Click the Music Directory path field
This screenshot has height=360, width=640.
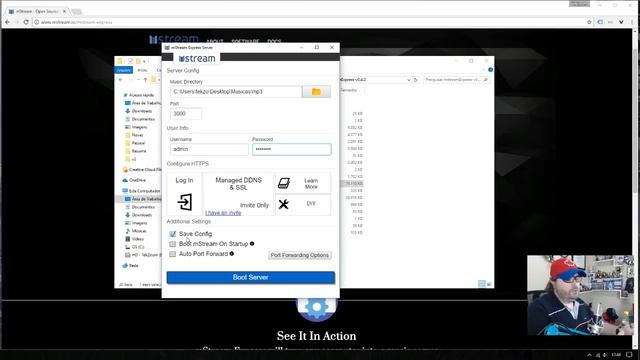pyautogui.click(x=236, y=92)
